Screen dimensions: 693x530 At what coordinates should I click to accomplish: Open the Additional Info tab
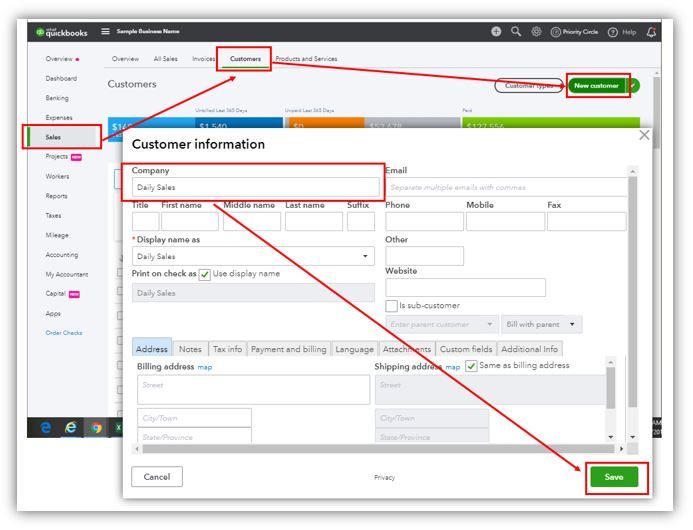529,349
